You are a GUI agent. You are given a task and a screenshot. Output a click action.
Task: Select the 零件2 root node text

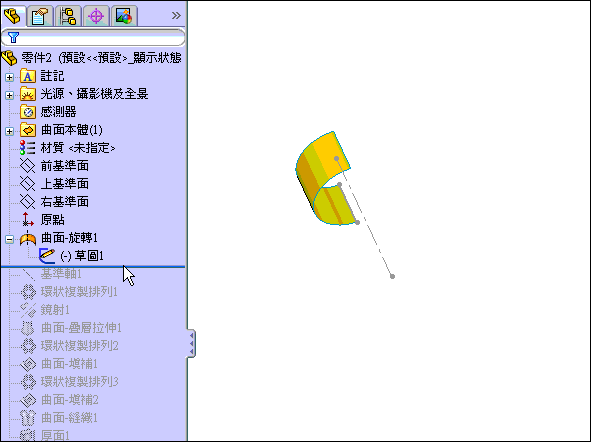[101, 58]
